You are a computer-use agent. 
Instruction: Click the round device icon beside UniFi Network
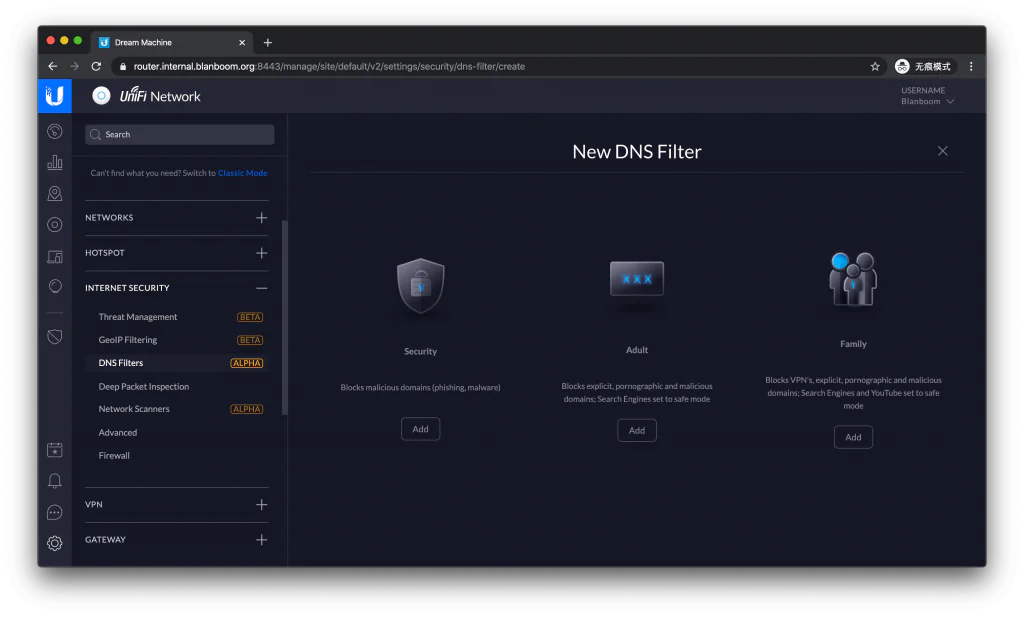tap(101, 96)
